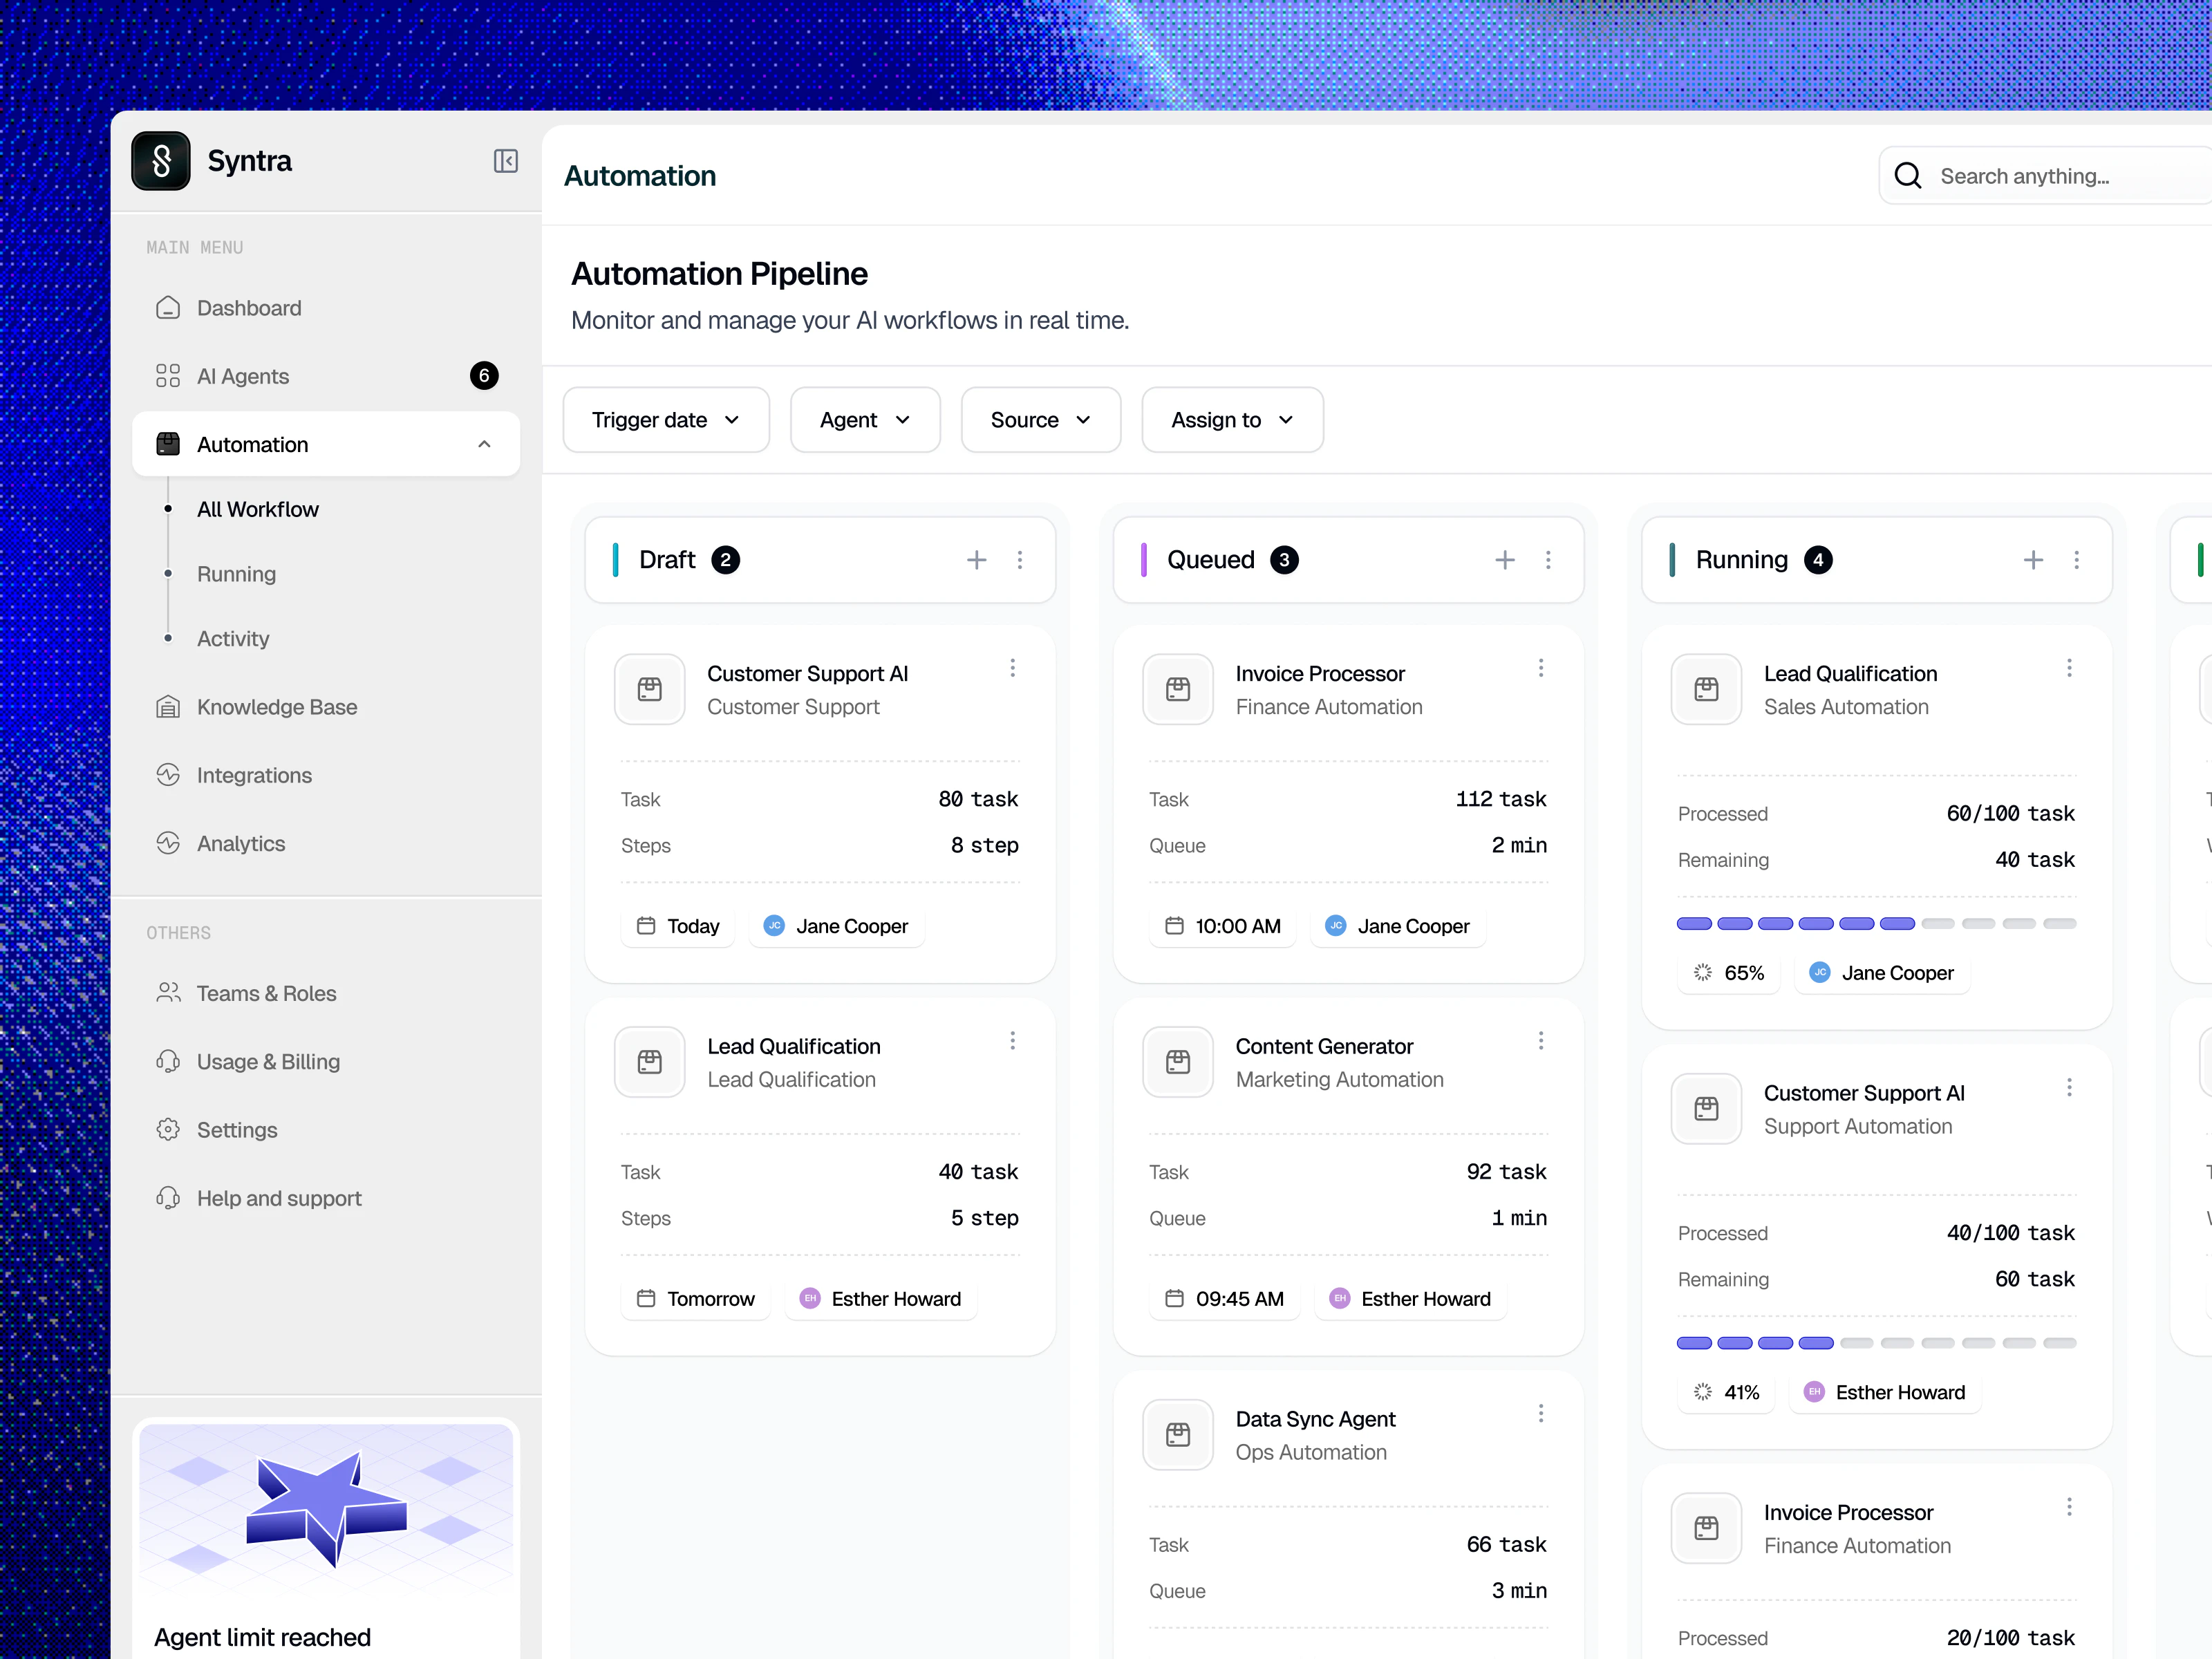Image resolution: width=2212 pixels, height=1659 pixels.
Task: Focus the Search anything field
Action: coord(2046,176)
